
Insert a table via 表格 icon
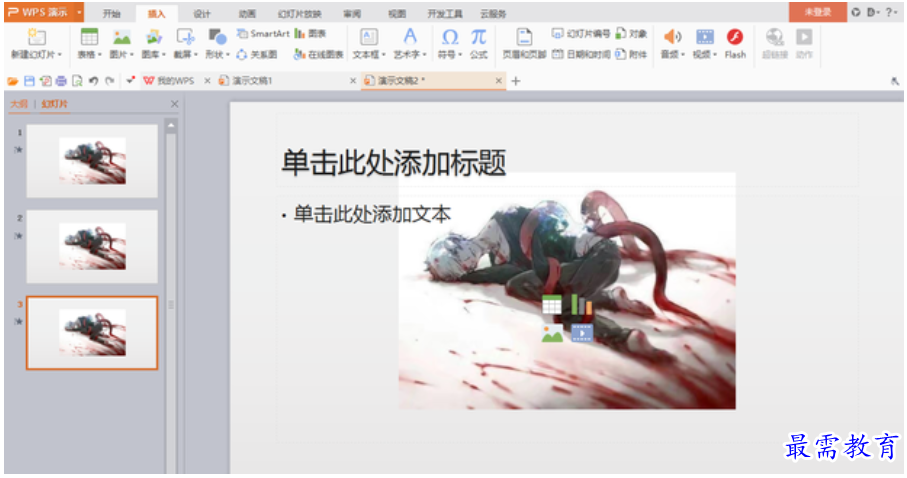[x=89, y=37]
